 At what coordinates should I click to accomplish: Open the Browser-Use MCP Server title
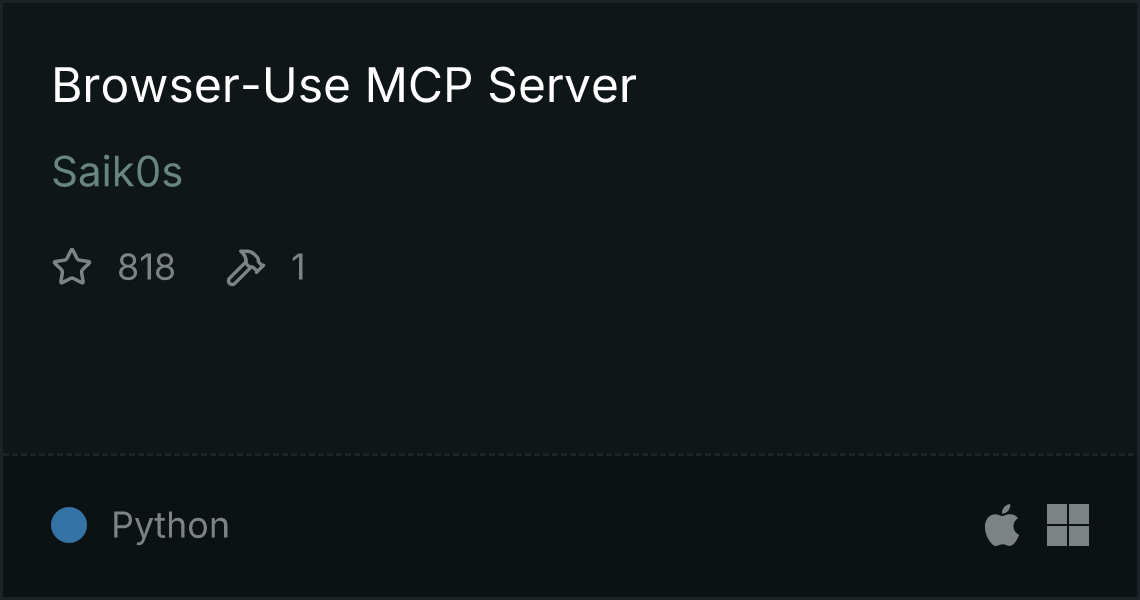pos(344,85)
